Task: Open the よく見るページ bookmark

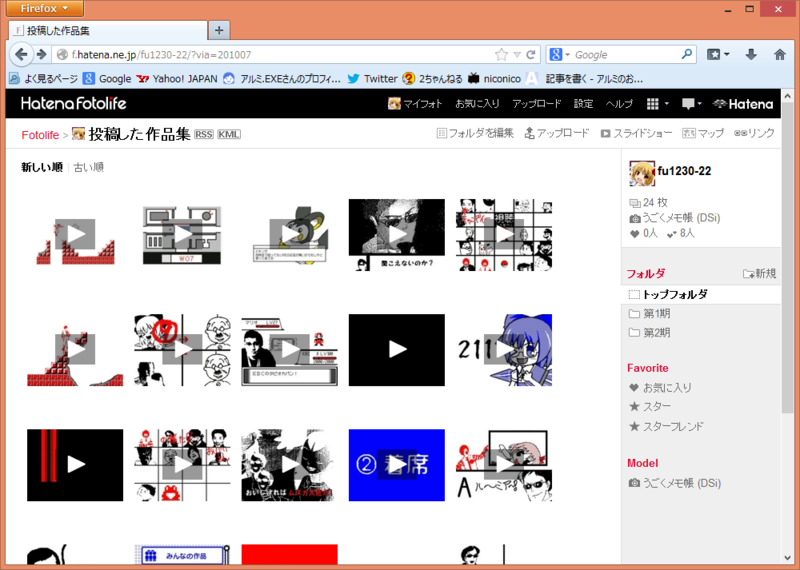Action: [x=44, y=79]
